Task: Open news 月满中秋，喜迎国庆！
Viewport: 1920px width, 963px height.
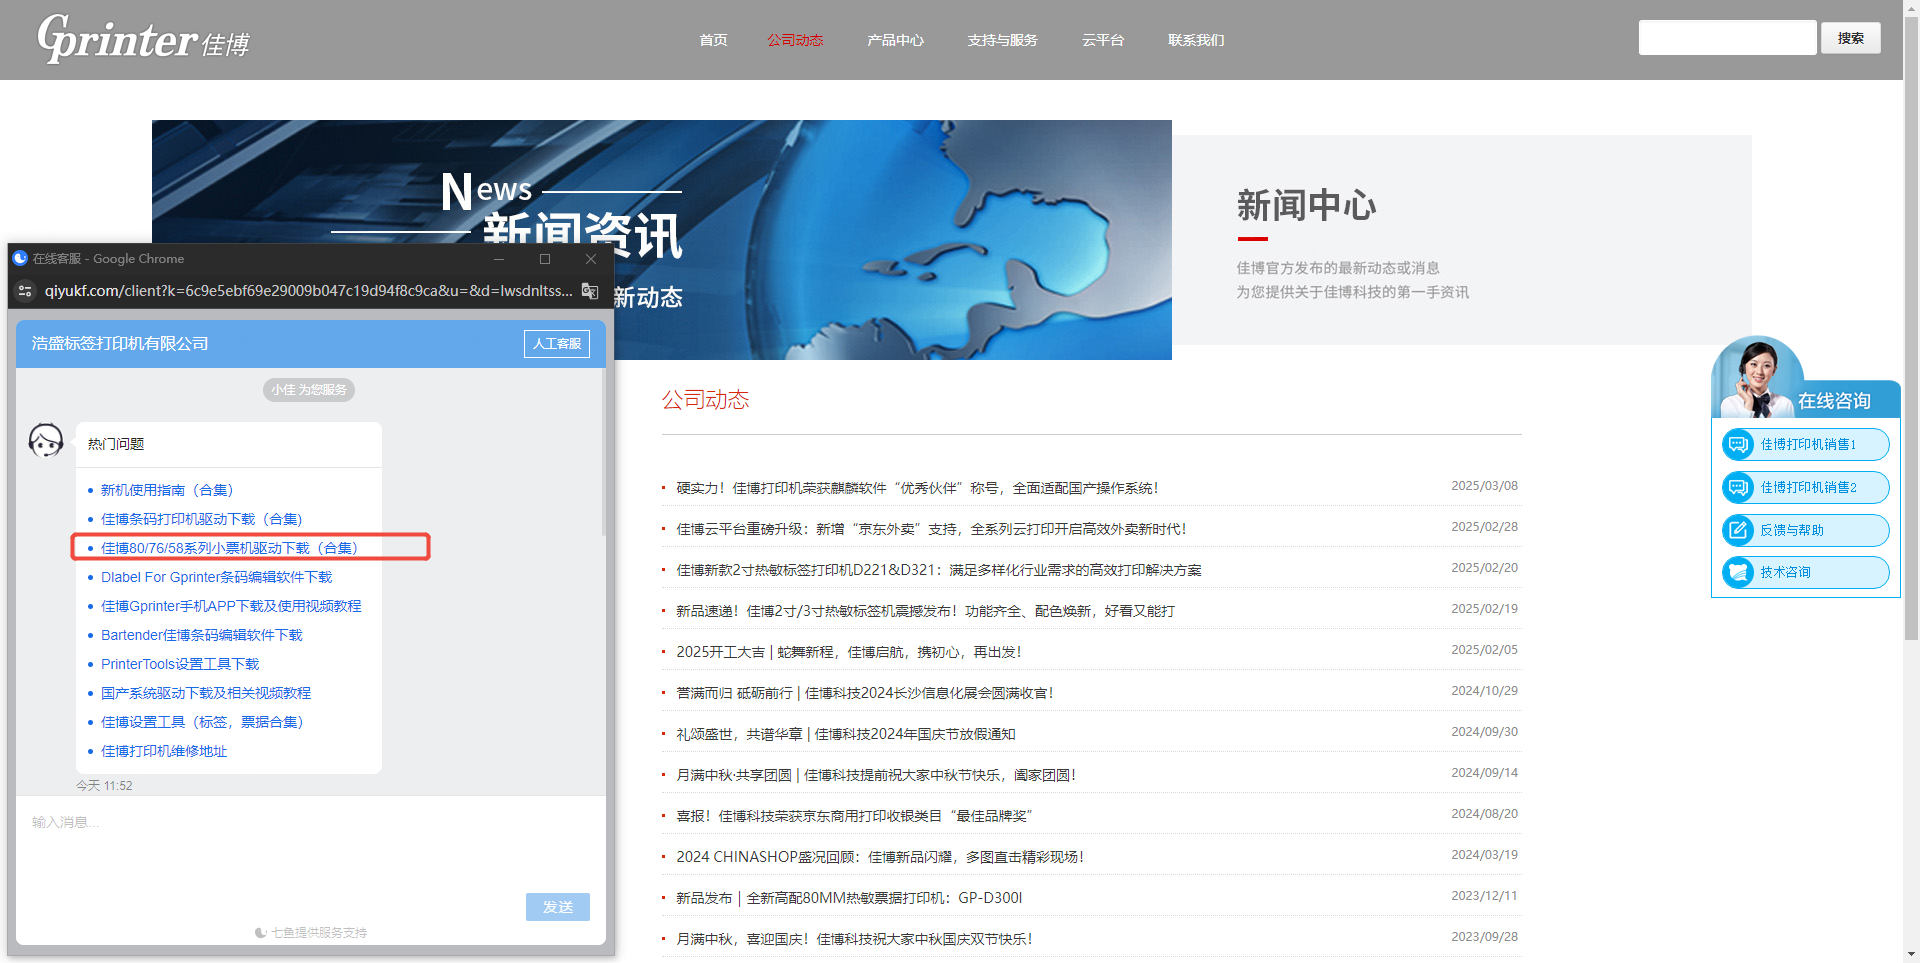Action: [854, 939]
